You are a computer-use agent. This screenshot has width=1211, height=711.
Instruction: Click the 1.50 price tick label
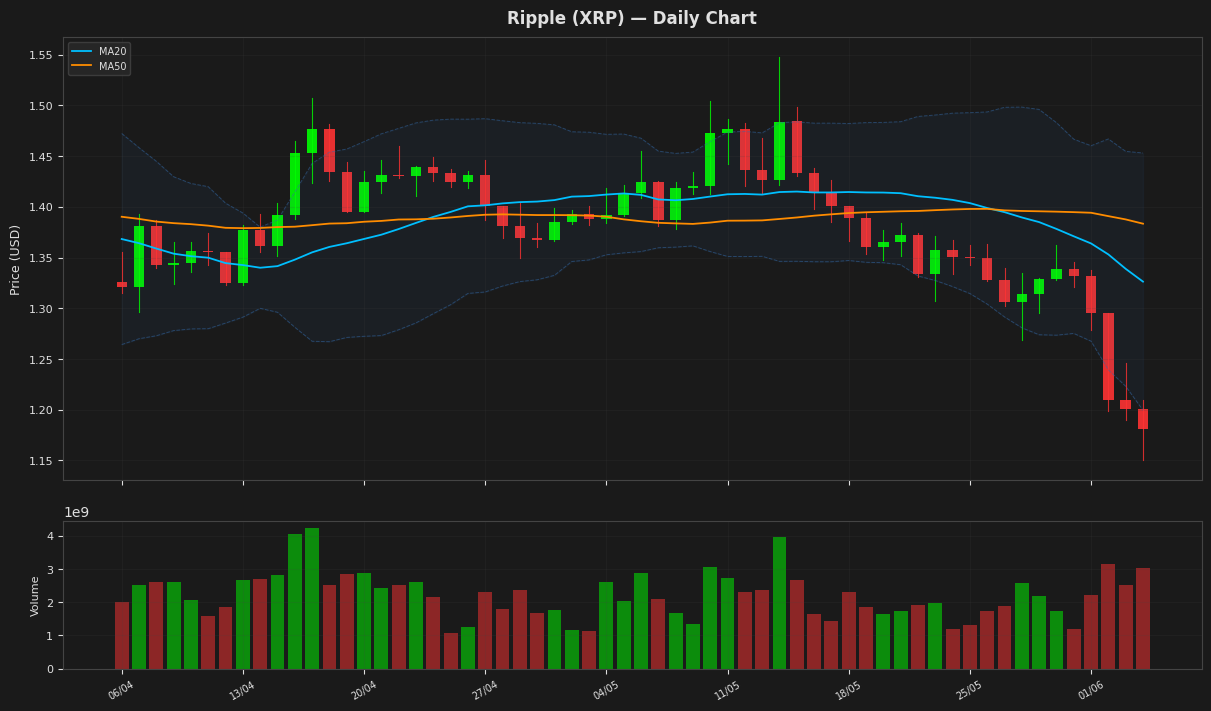point(41,106)
